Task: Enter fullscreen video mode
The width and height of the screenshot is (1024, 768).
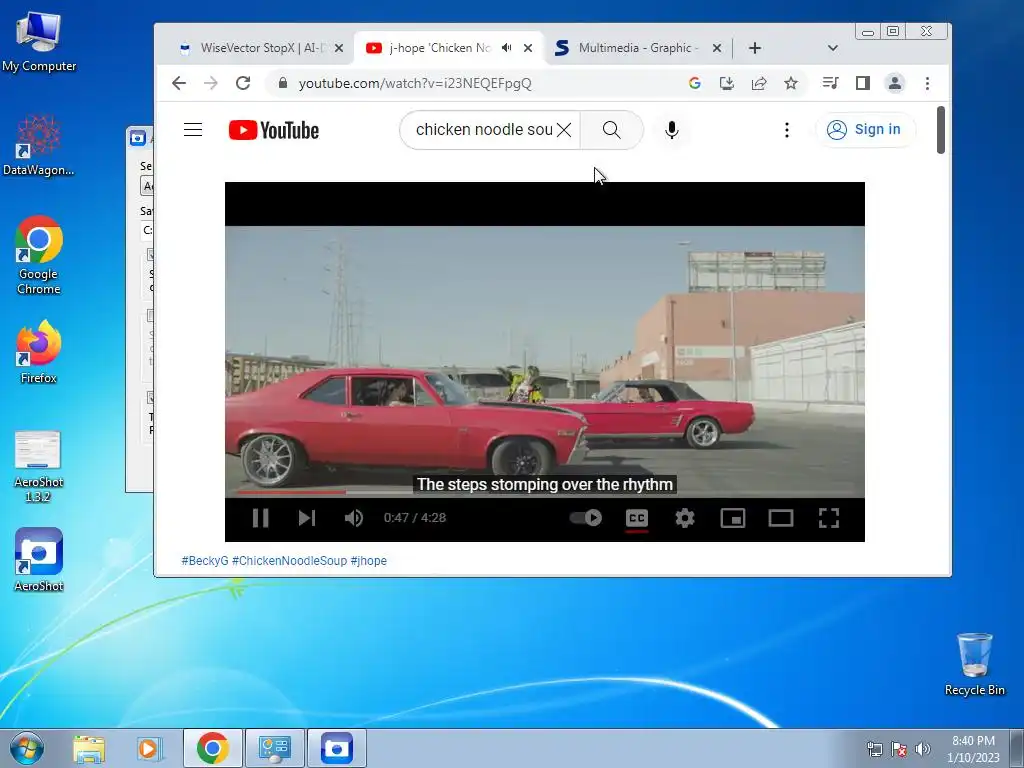Action: tap(829, 518)
